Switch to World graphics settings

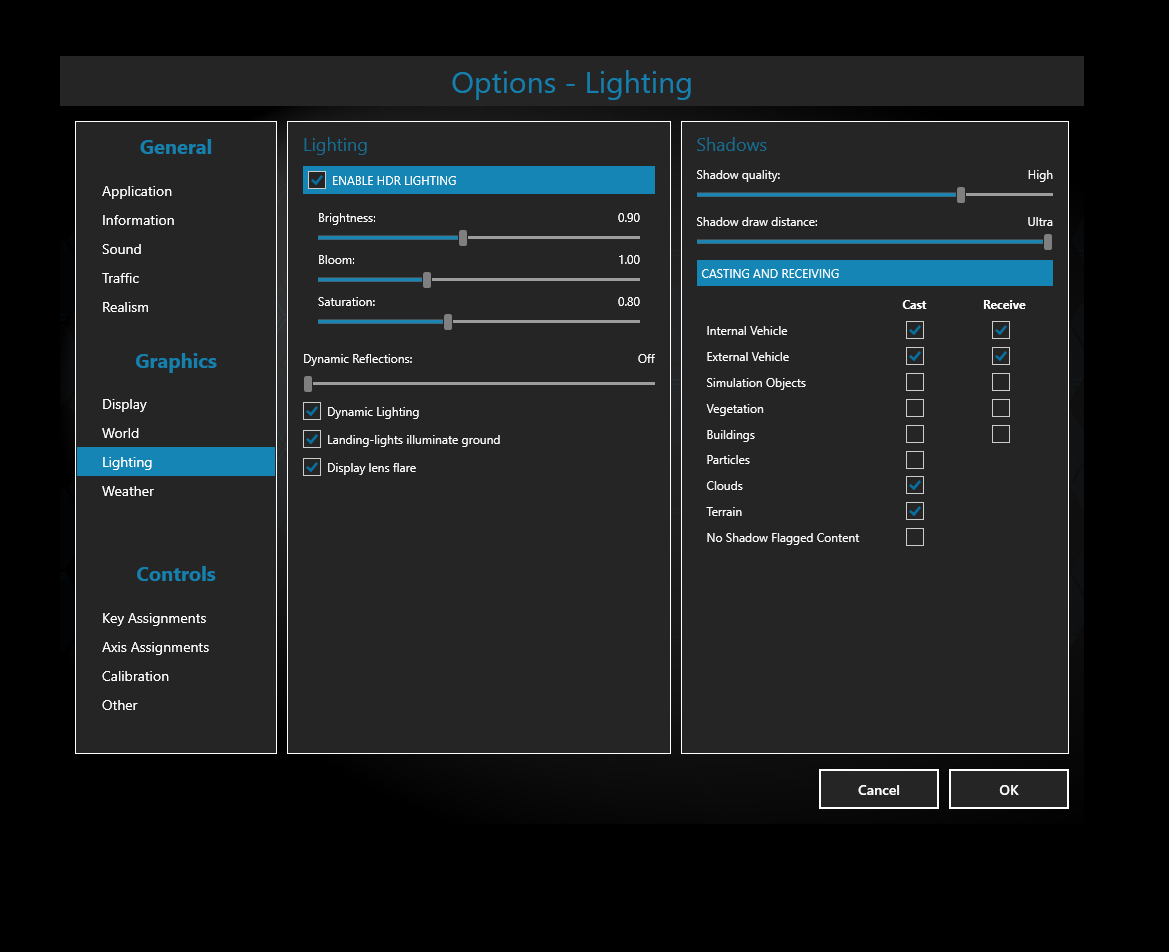pyautogui.click(x=120, y=434)
